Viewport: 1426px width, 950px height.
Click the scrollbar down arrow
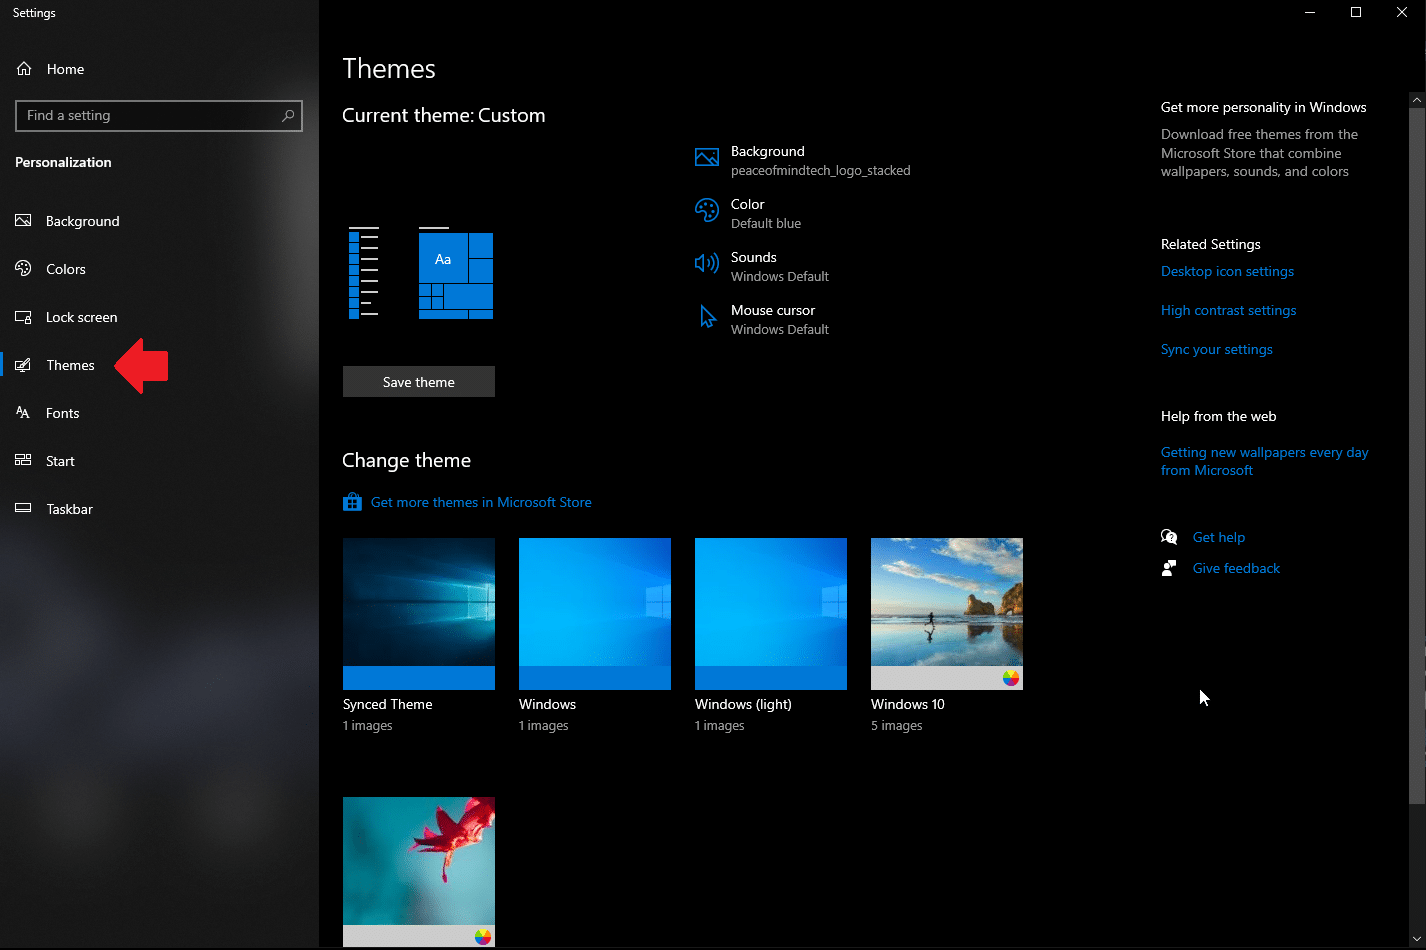pyautogui.click(x=1417, y=939)
